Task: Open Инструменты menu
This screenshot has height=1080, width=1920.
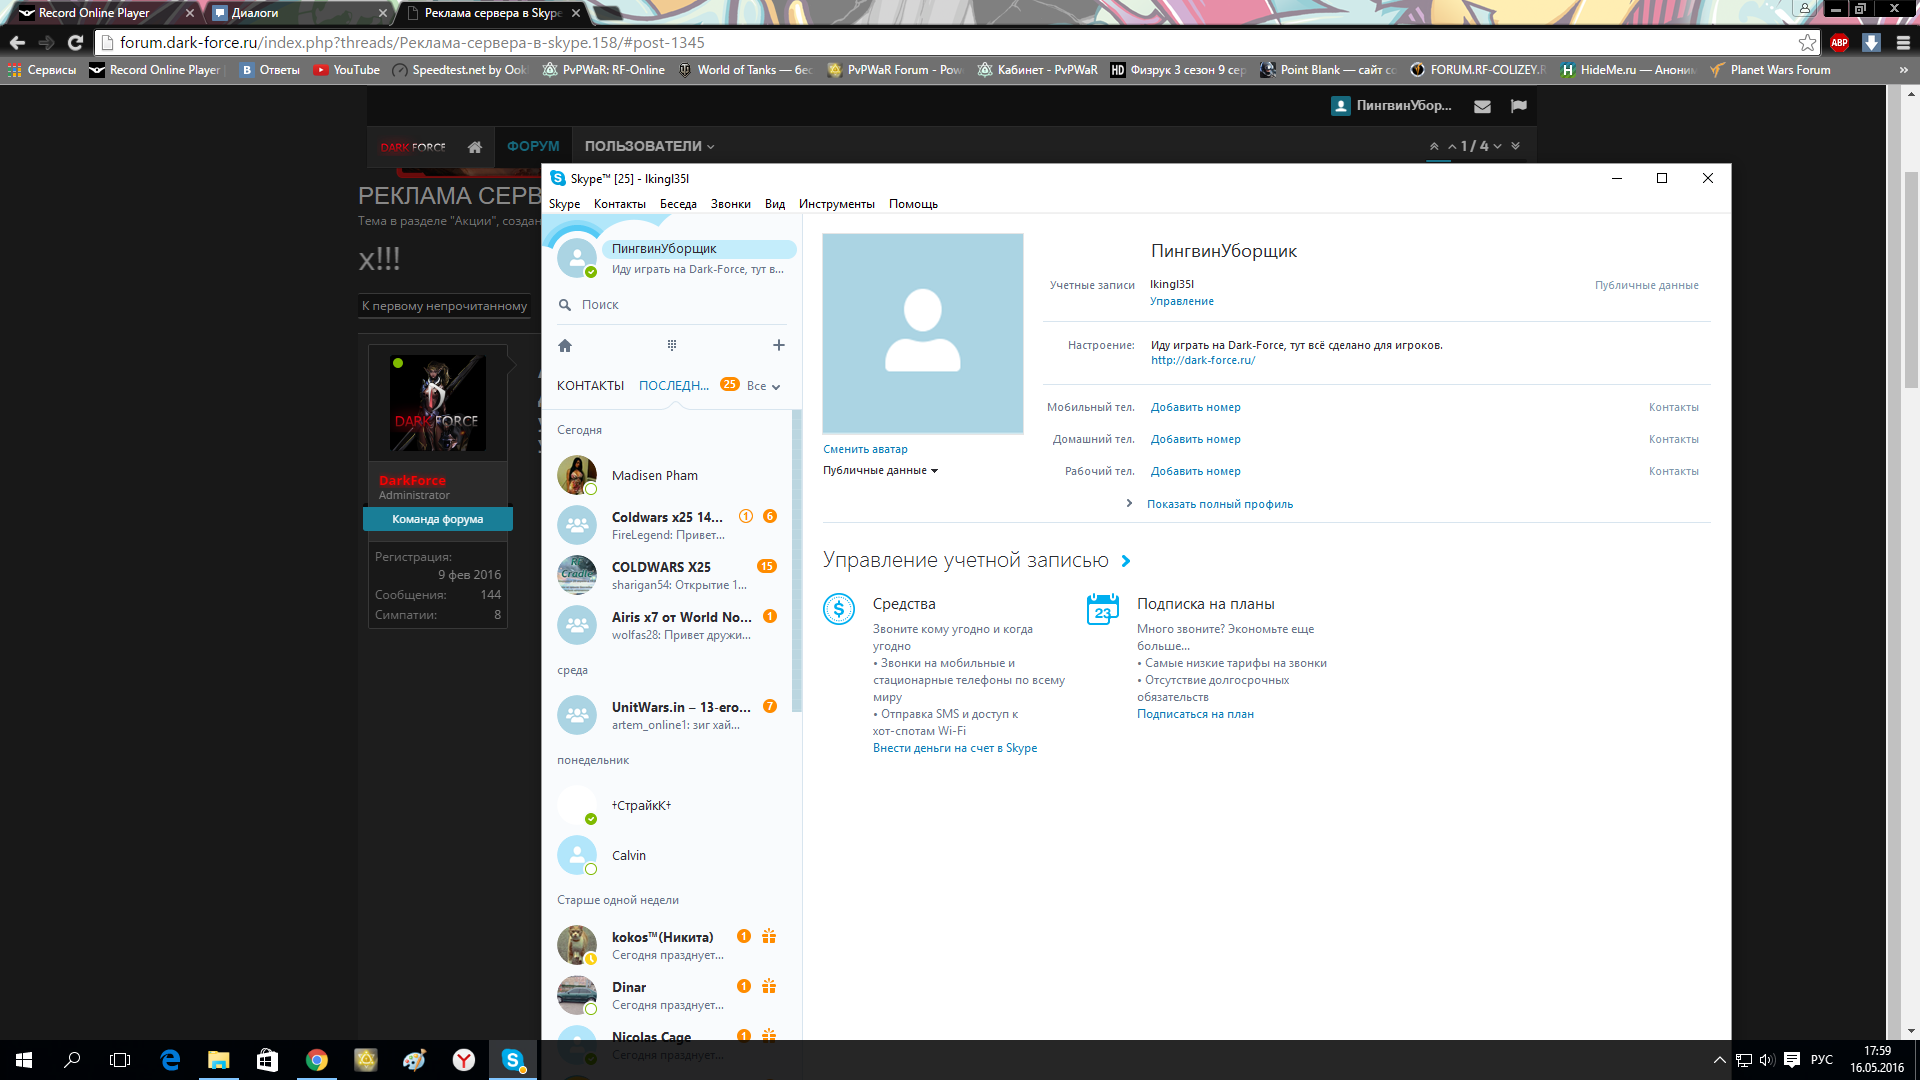Action: point(837,204)
